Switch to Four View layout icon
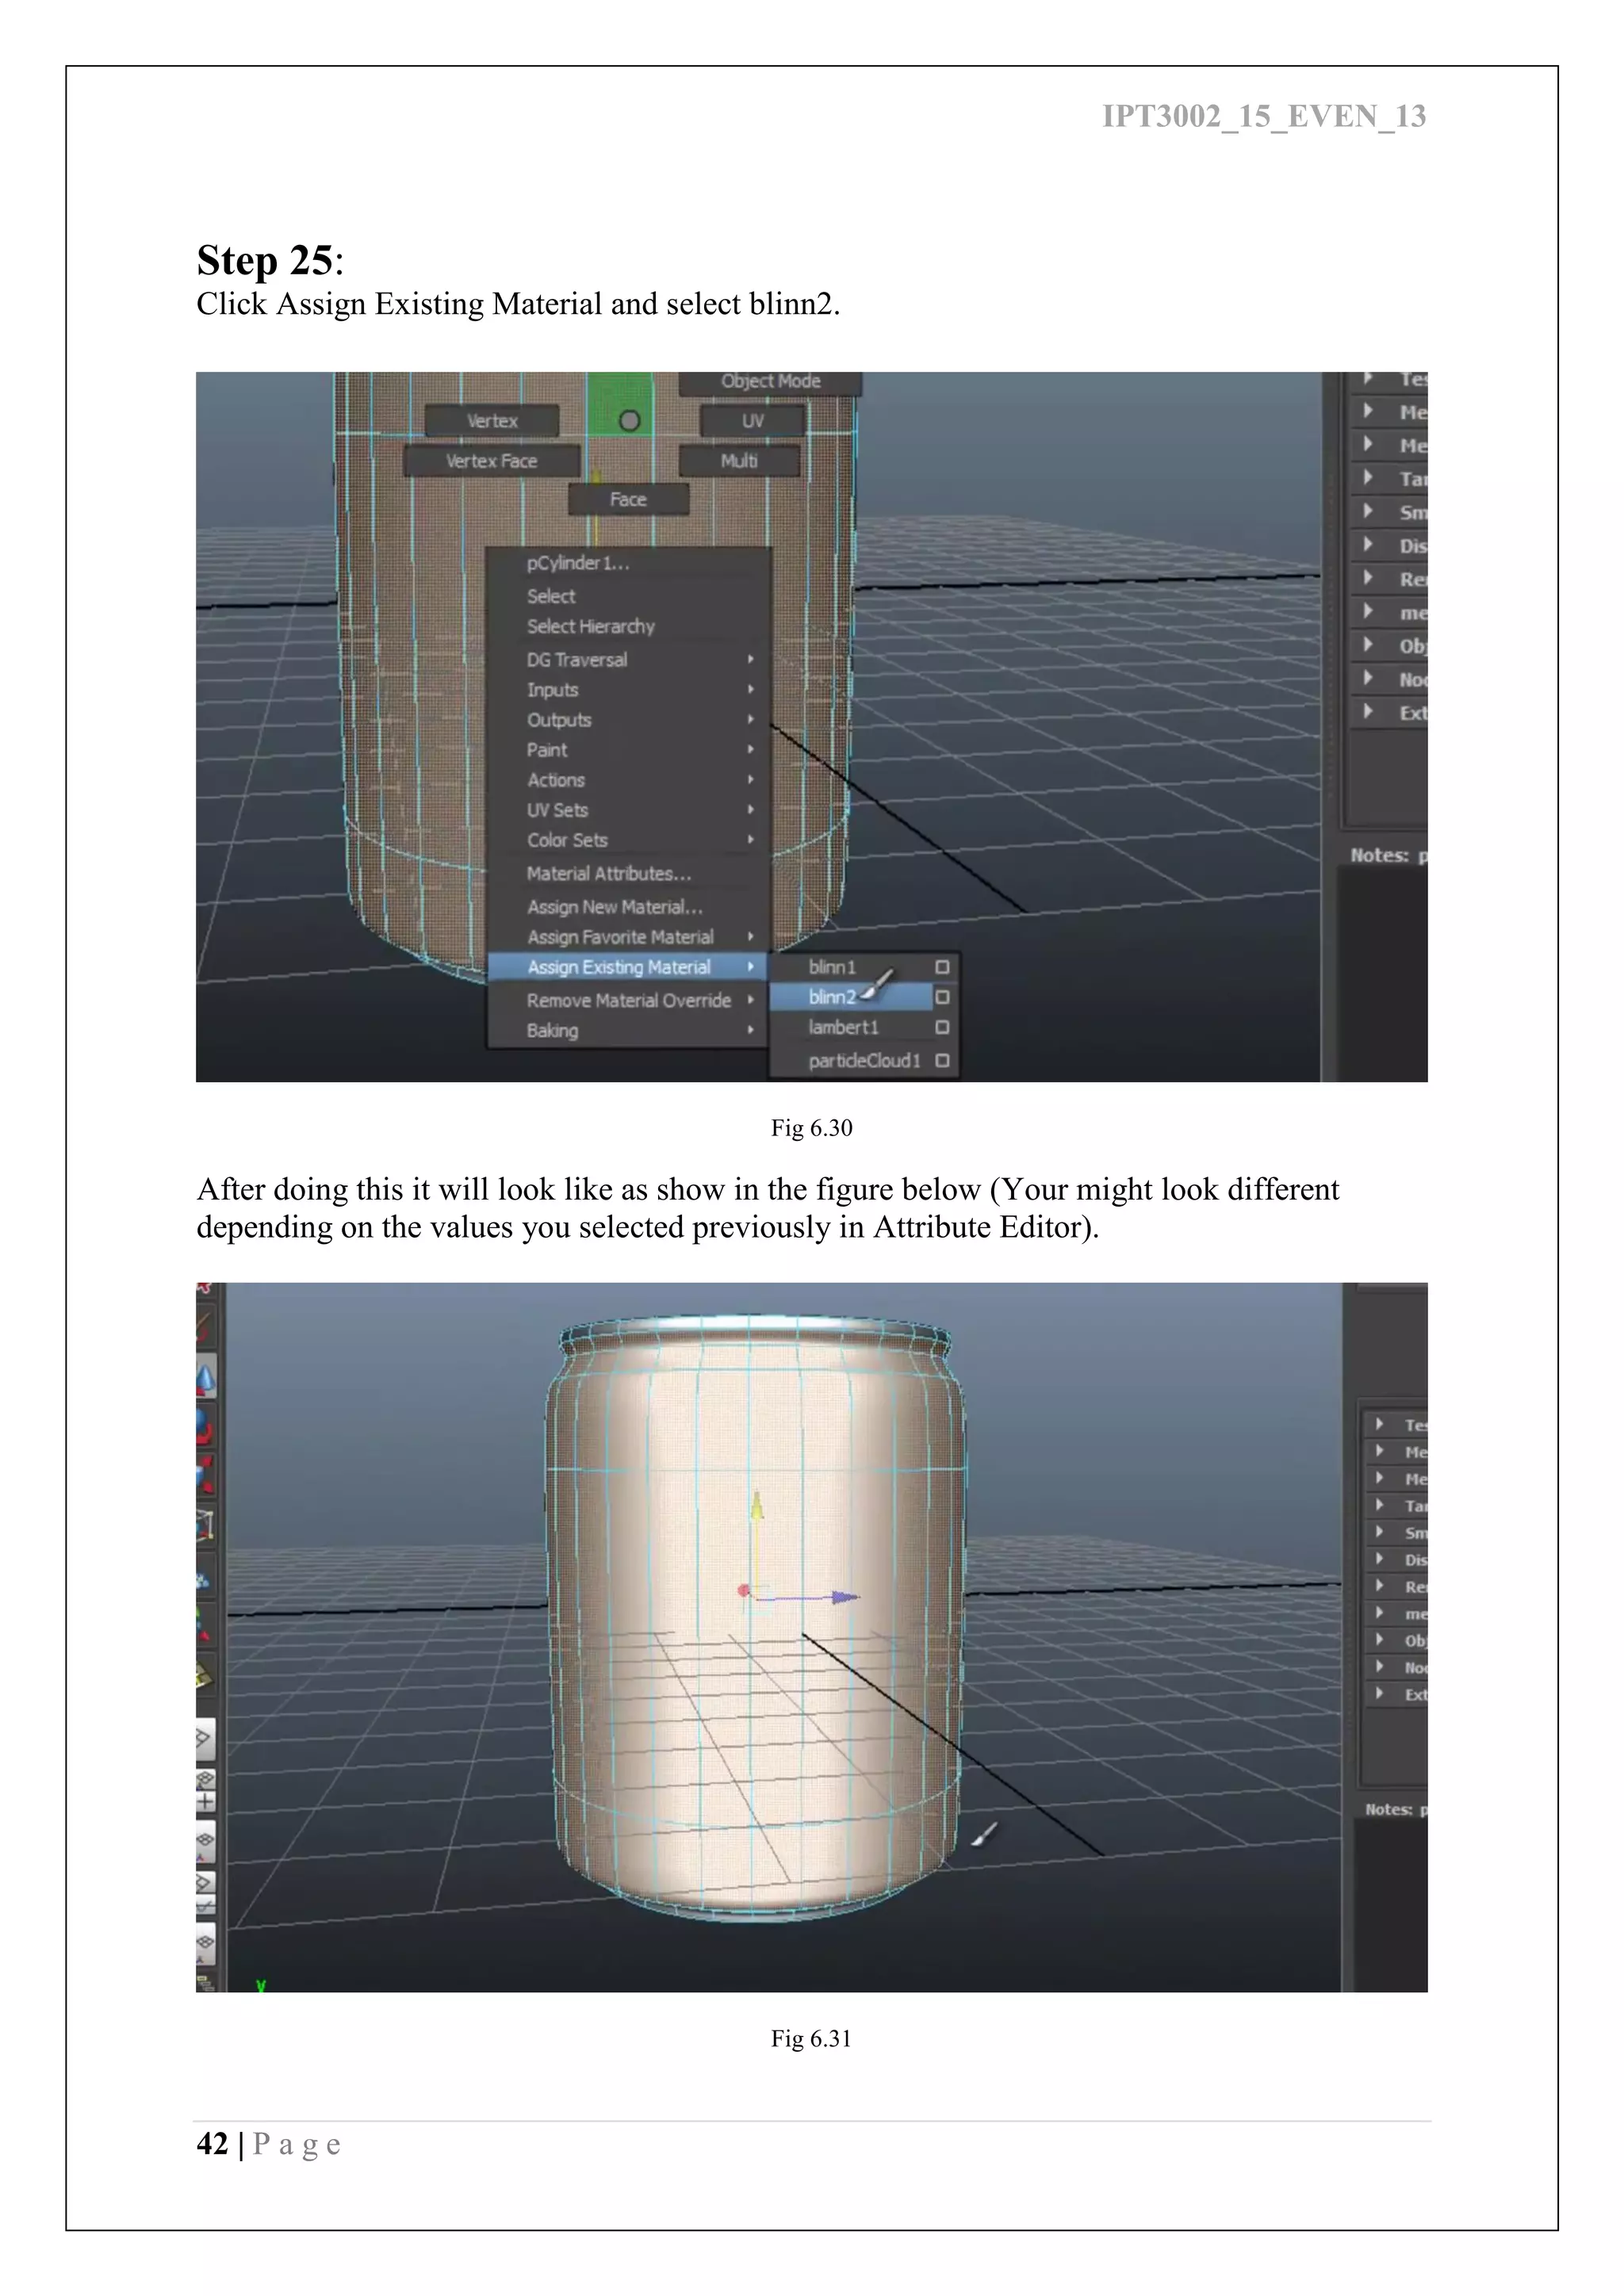 [x=205, y=1792]
